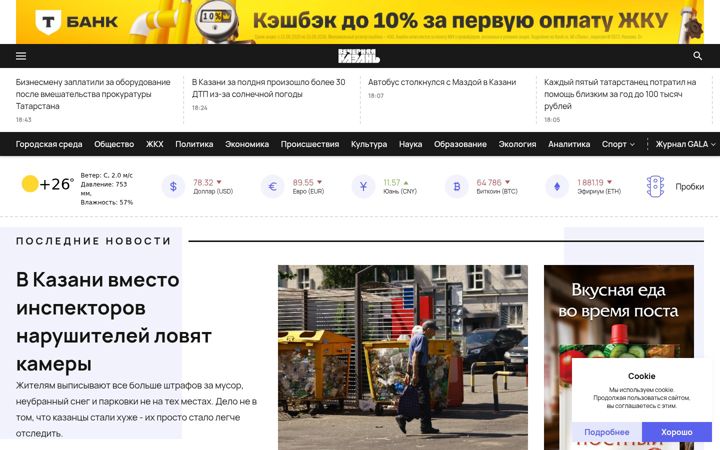Click the 18:43 news timestamp
Screen dimensions: 720x450
[x=24, y=120]
